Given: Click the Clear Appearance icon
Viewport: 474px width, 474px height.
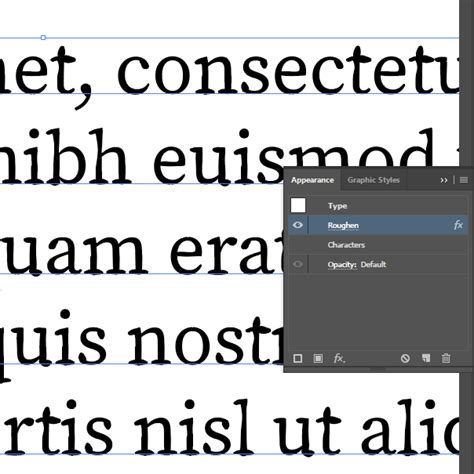Looking at the screenshot, I should 405,358.
